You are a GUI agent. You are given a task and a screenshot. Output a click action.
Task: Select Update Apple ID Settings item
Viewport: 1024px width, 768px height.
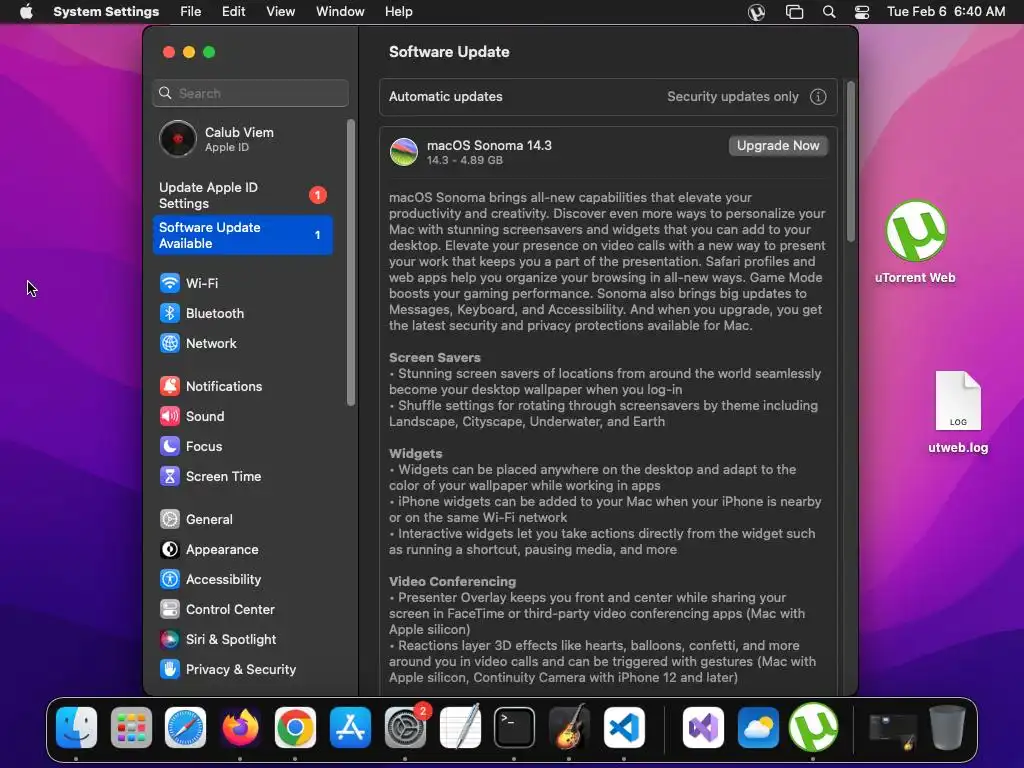[x=243, y=195]
